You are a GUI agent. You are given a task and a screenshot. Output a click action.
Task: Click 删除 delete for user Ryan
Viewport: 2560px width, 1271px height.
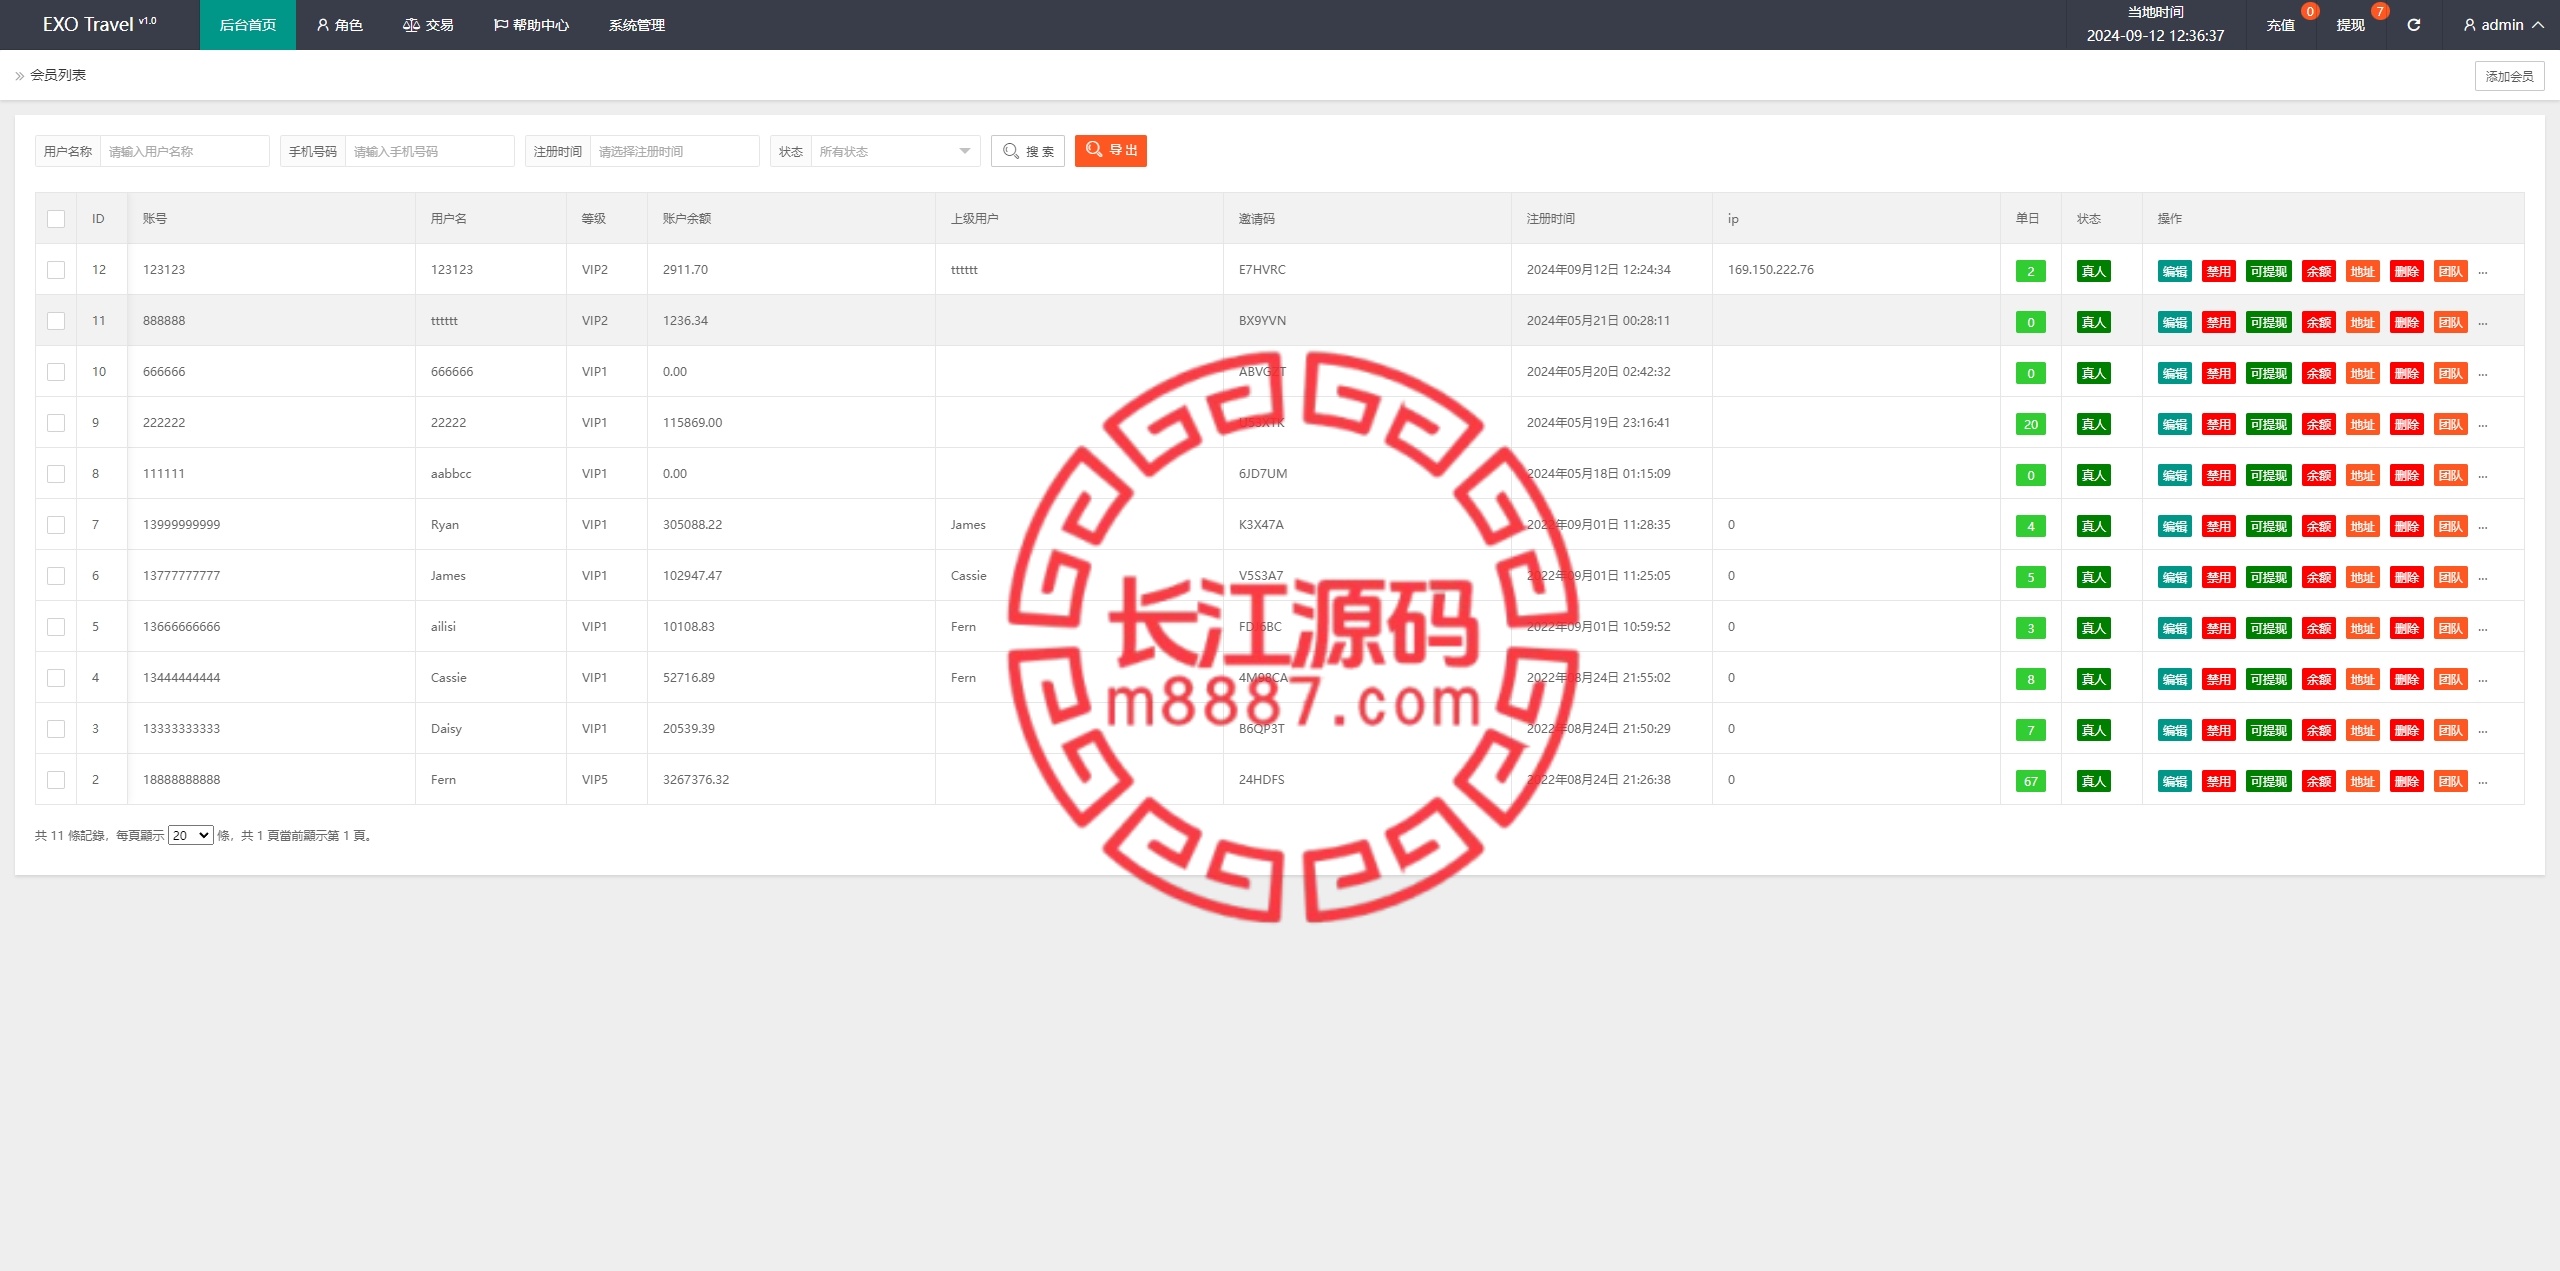(2406, 526)
